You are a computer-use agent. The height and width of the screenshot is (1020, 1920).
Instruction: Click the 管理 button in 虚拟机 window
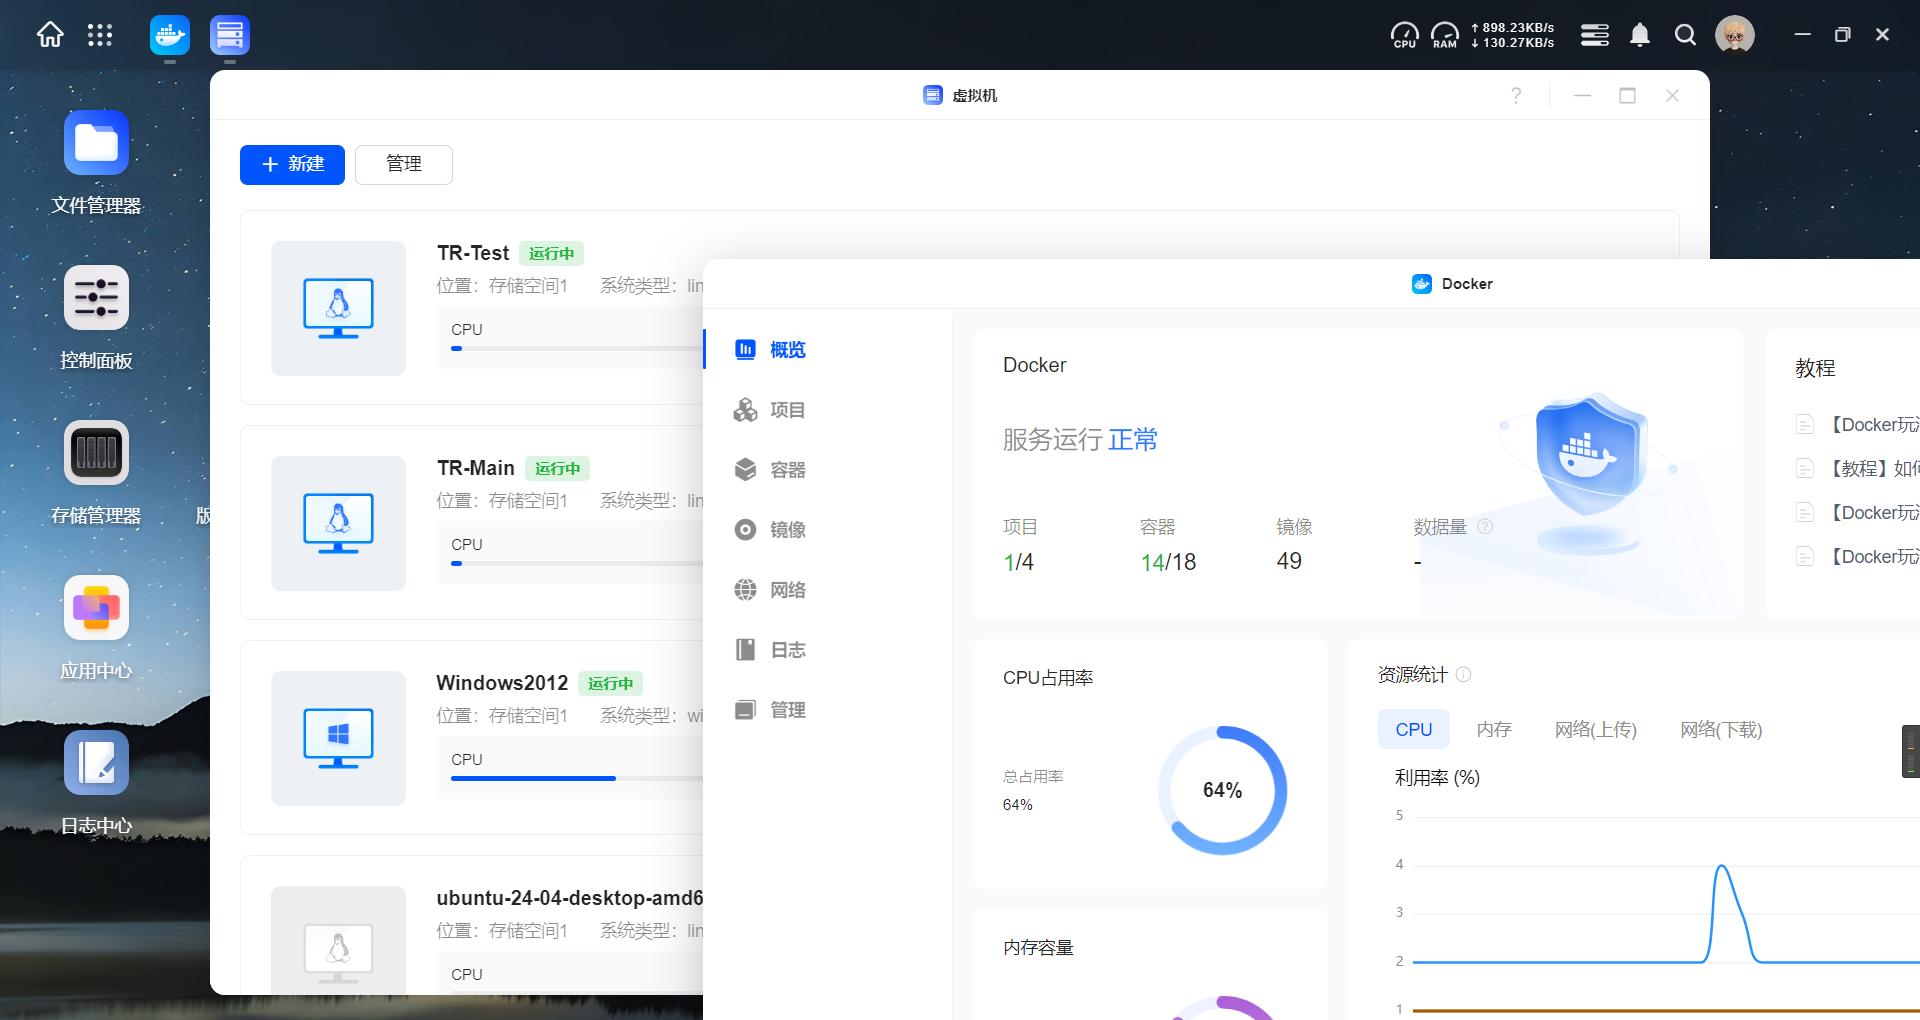point(404,164)
